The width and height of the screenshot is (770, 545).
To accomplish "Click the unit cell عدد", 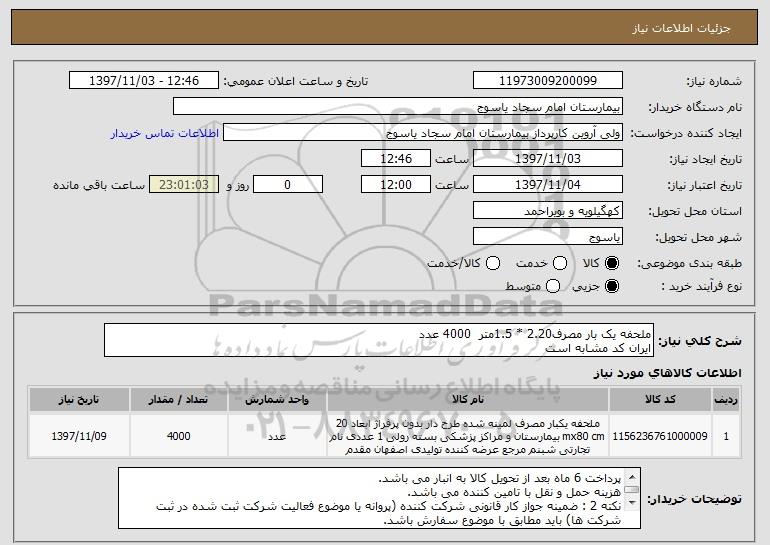I will tap(277, 436).
